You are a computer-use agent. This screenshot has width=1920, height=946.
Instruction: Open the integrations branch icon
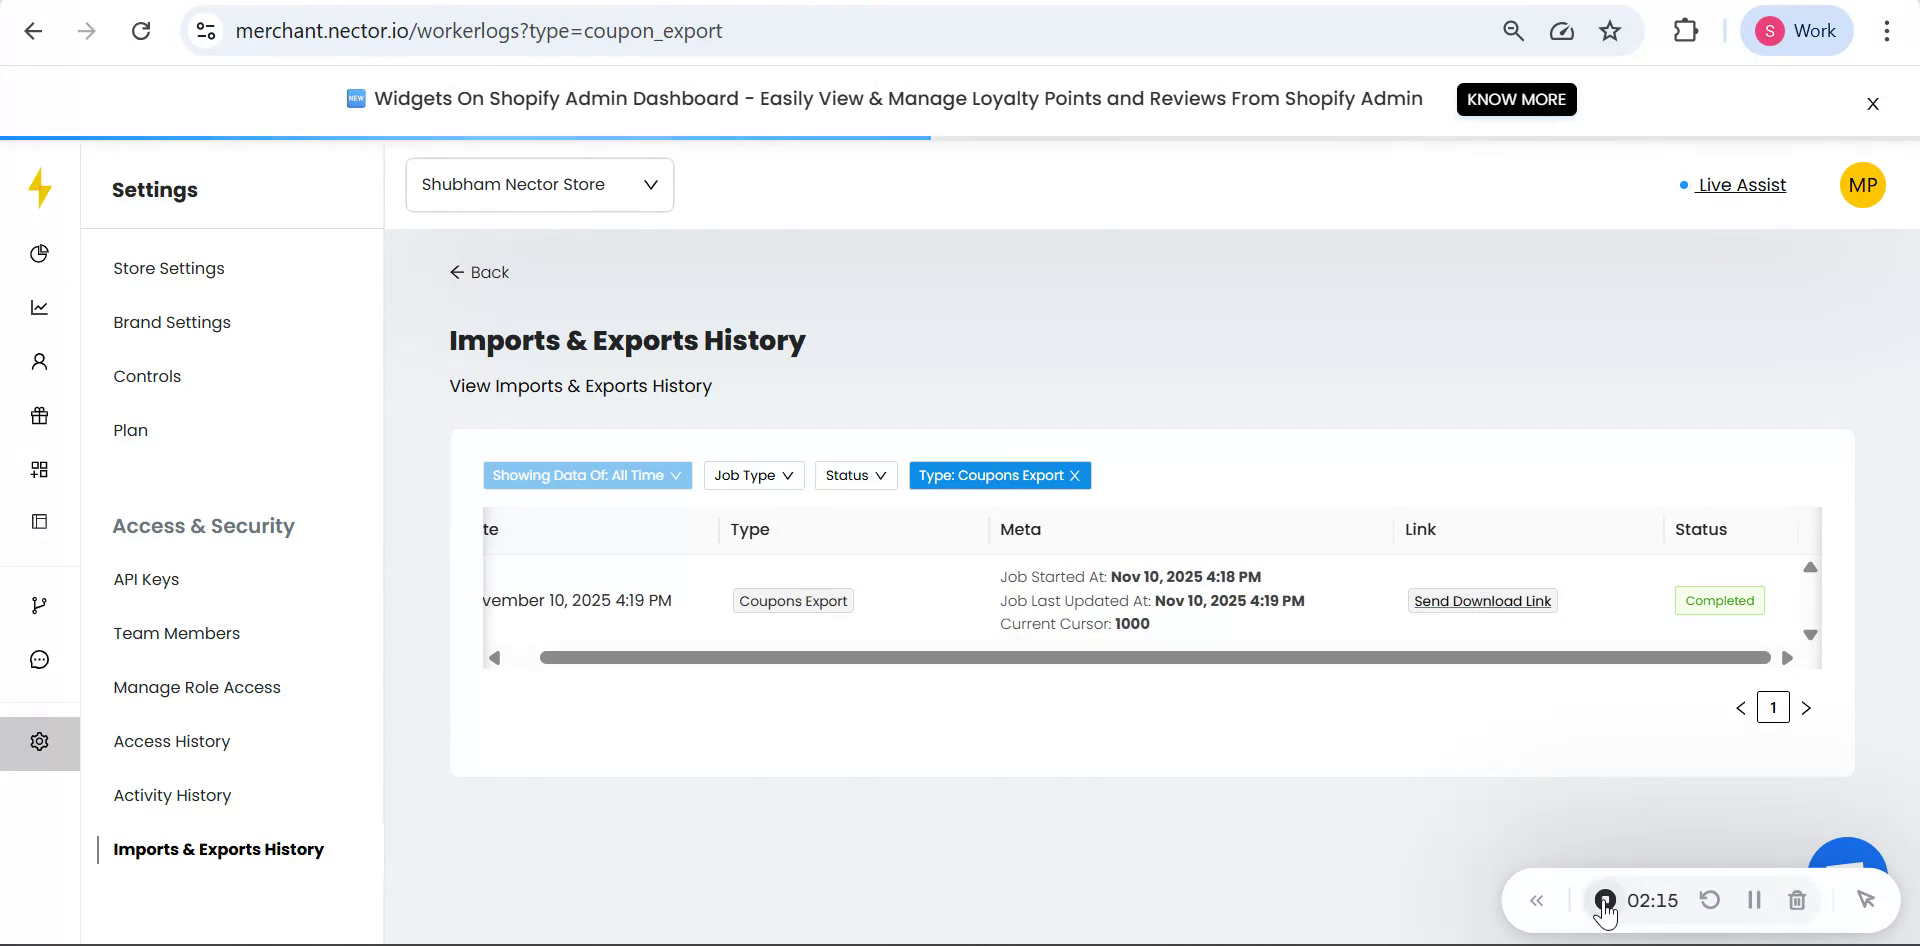pyautogui.click(x=39, y=605)
